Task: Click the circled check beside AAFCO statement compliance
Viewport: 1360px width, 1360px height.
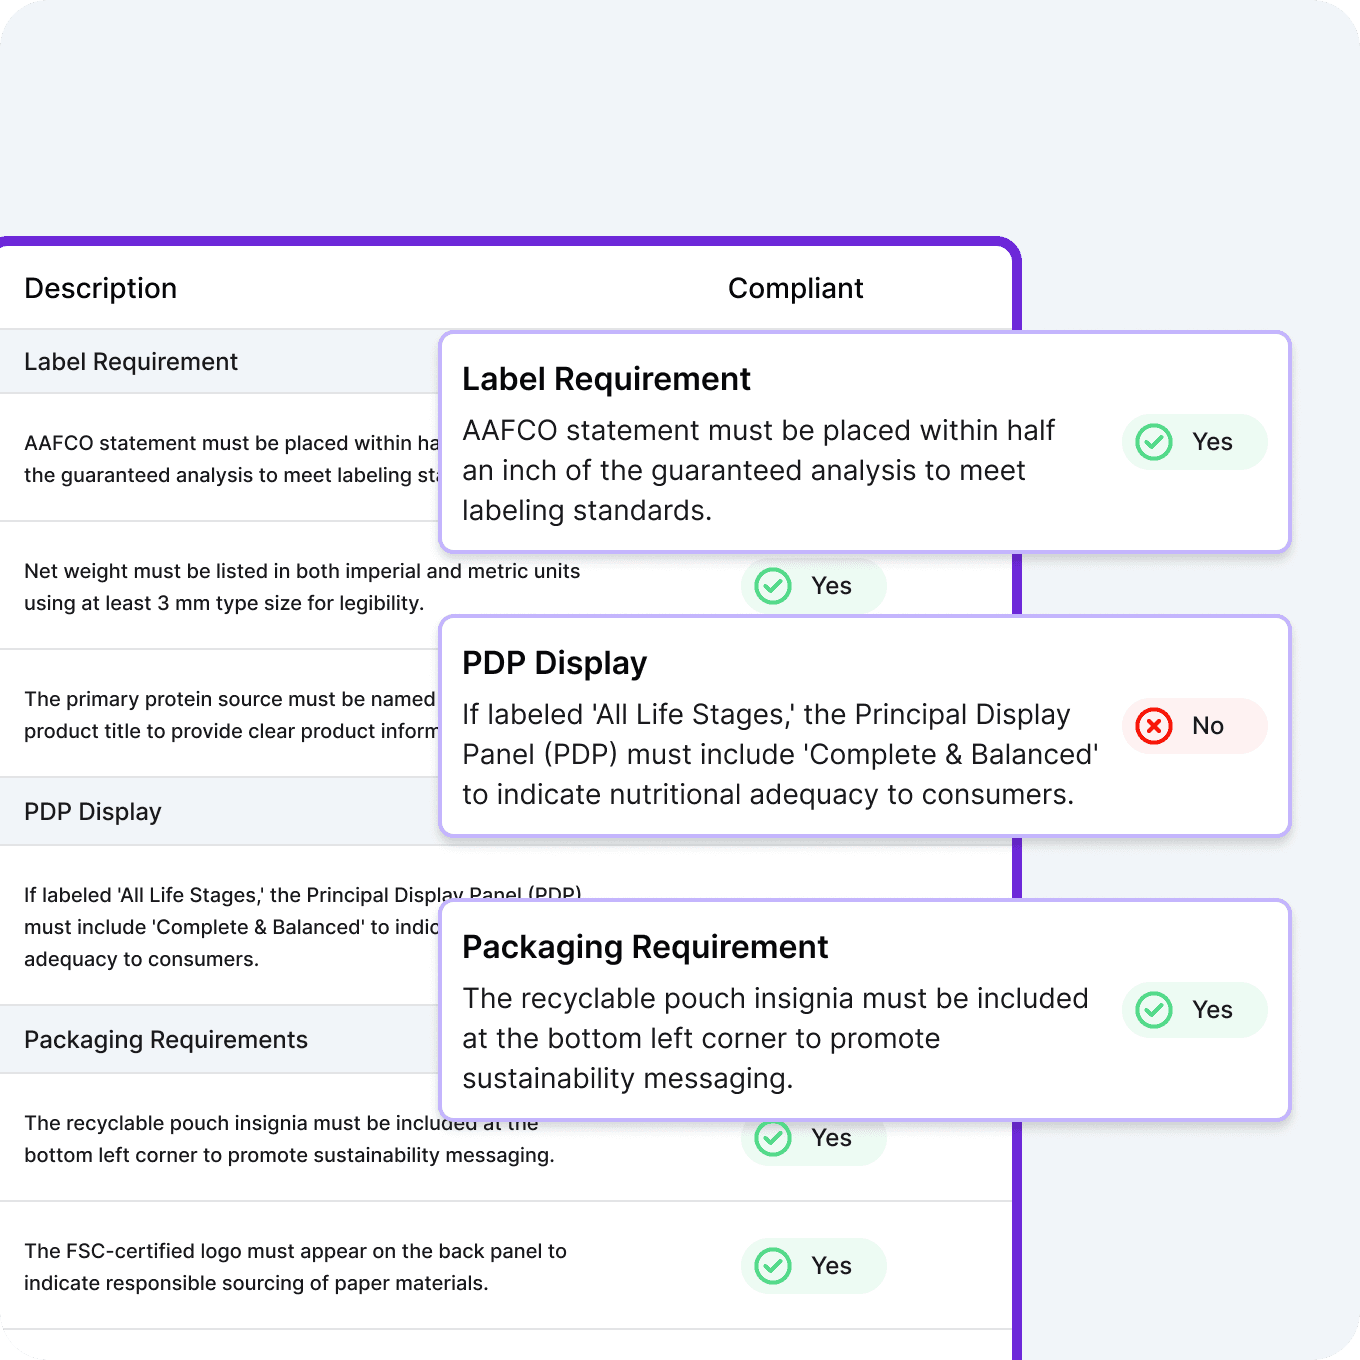Action: (x=1153, y=441)
